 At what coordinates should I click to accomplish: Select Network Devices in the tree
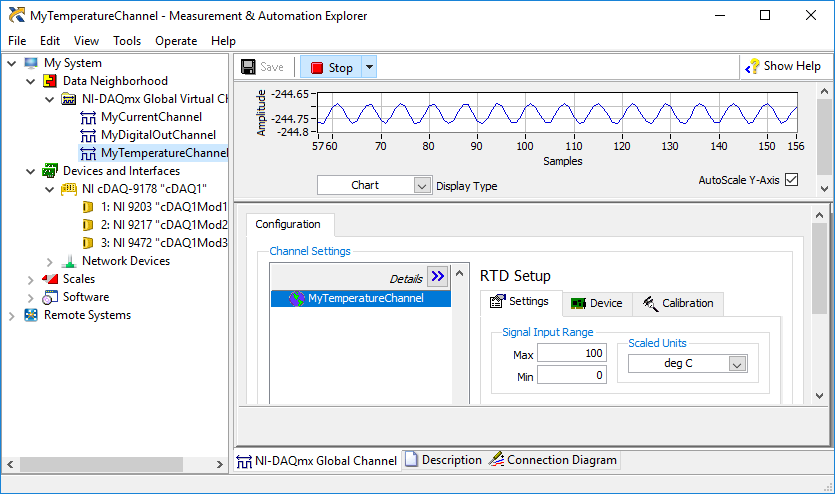tap(126, 261)
